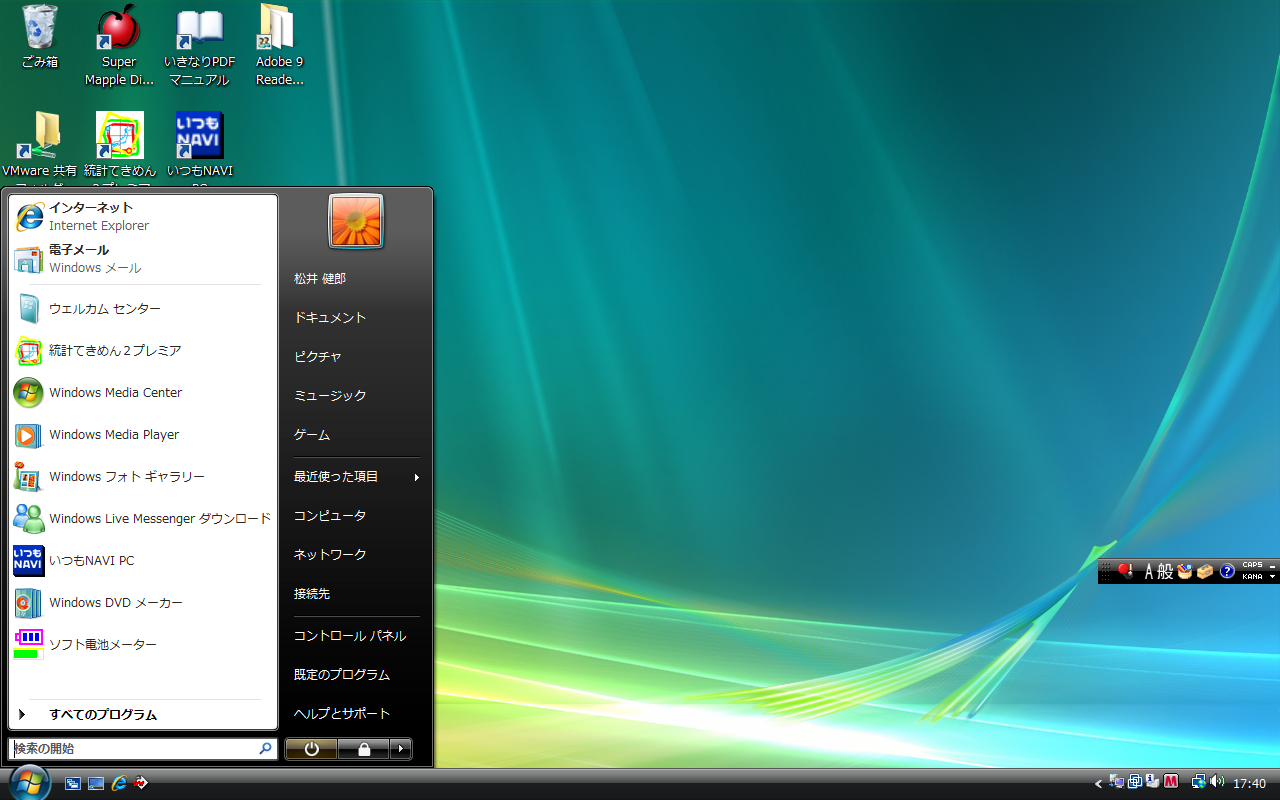Launch Internet Explorer from the Start menu
Image resolution: width=1280 pixels, height=800 pixels.
pyautogui.click(x=143, y=216)
